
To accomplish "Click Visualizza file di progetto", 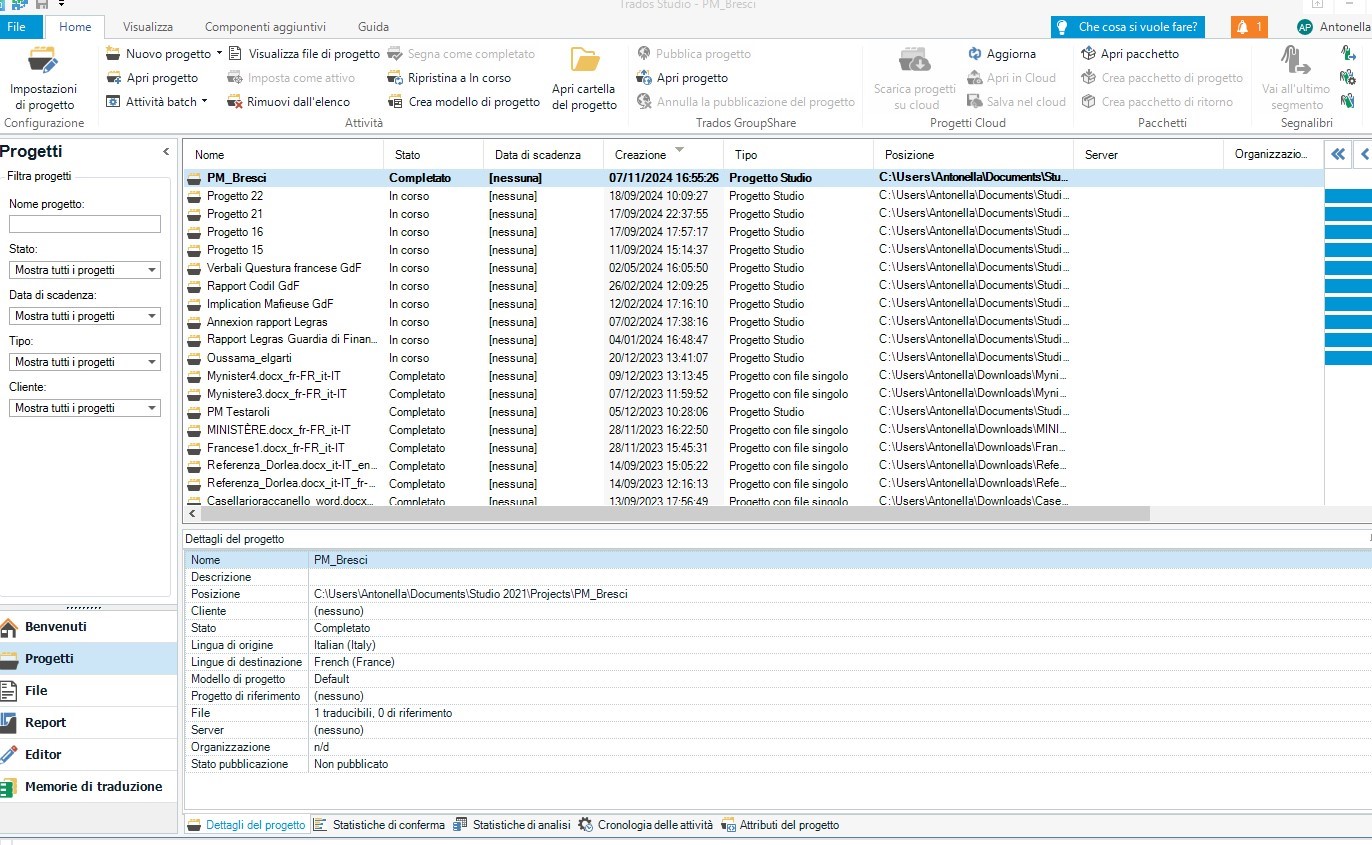I will (304, 54).
